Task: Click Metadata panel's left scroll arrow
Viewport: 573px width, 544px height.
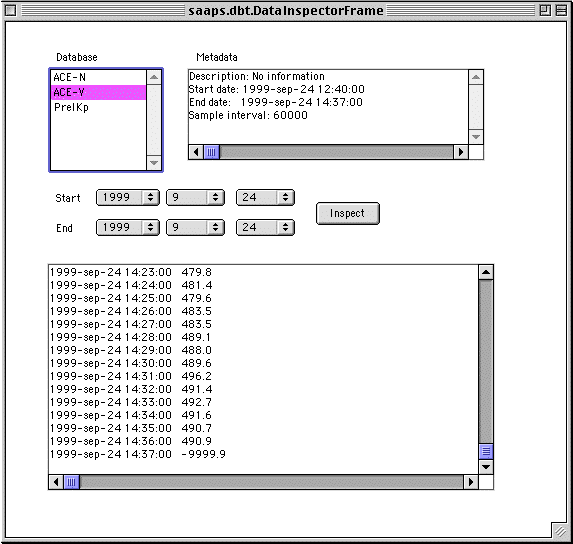Action: coord(196,152)
